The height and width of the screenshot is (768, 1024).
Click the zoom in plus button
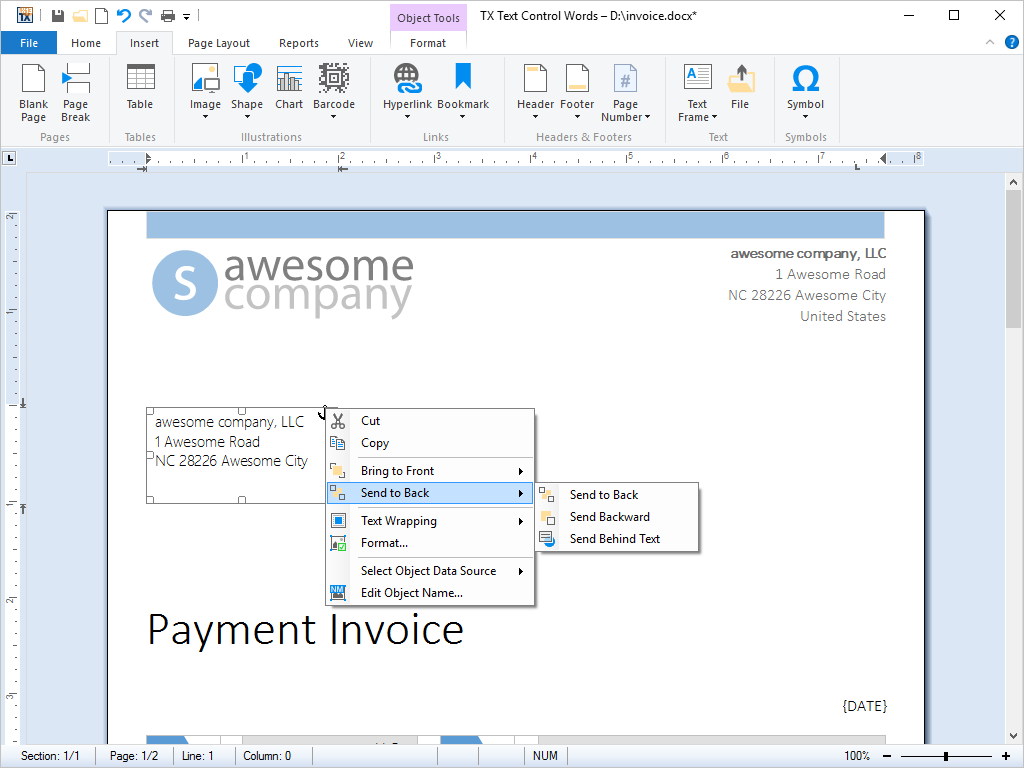pos(1006,756)
